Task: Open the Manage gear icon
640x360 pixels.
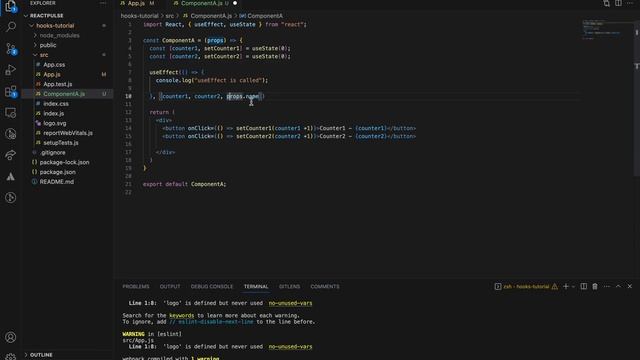Action: [x=11, y=356]
